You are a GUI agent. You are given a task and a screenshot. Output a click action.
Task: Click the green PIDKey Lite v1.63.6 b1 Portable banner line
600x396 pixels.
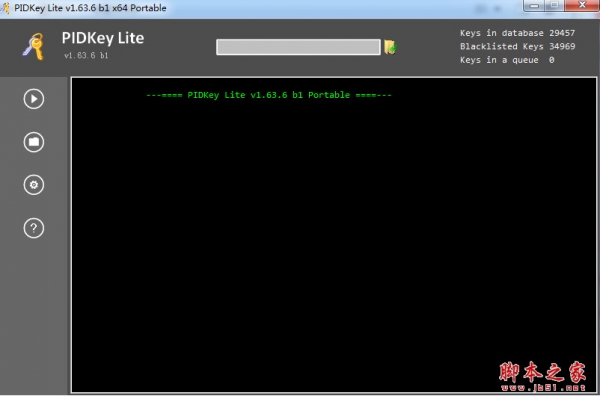[269, 95]
